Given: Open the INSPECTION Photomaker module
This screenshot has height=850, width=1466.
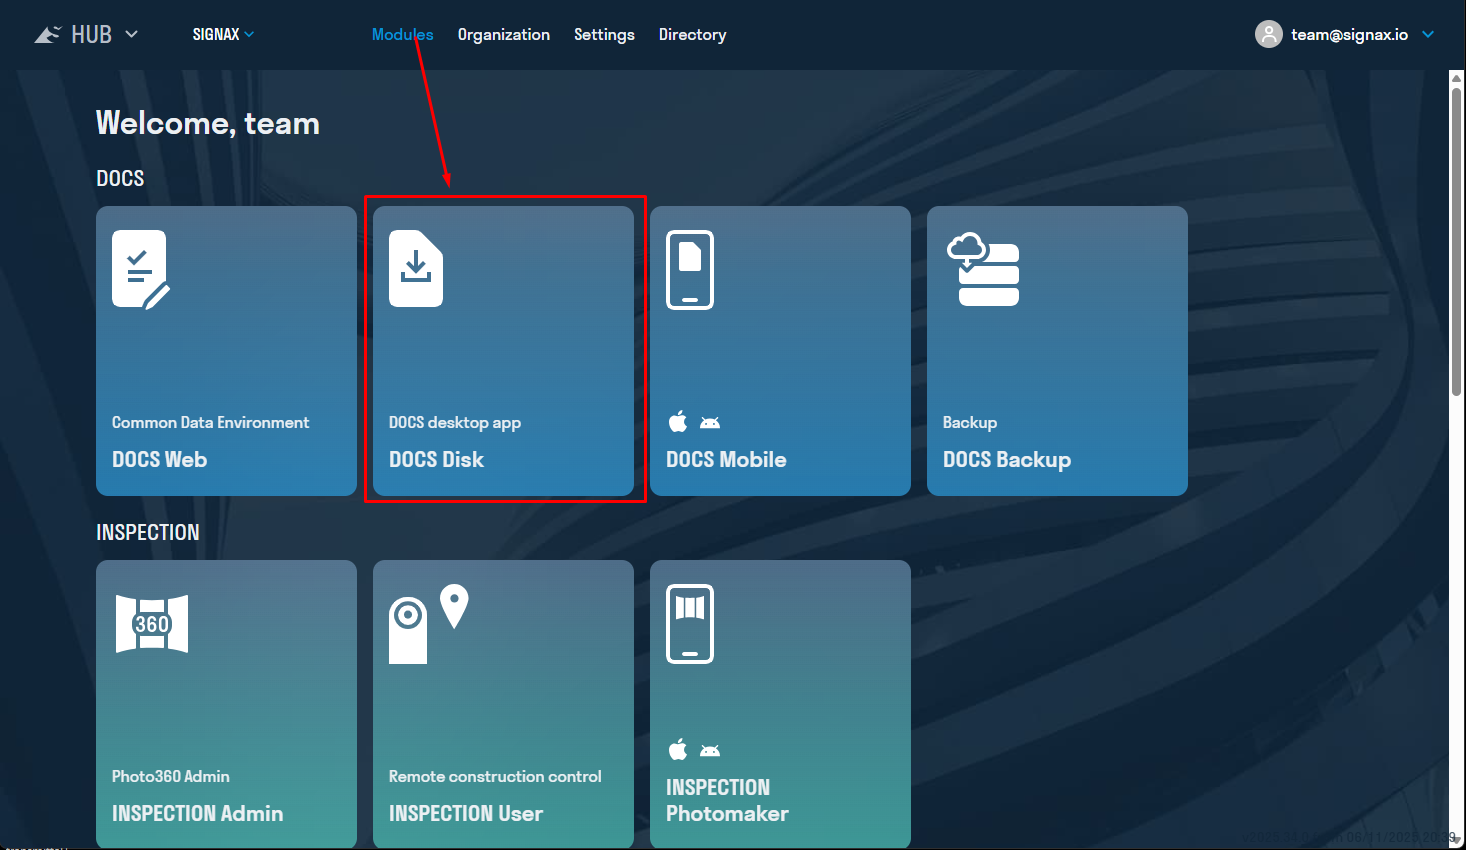Looking at the screenshot, I should (780, 704).
